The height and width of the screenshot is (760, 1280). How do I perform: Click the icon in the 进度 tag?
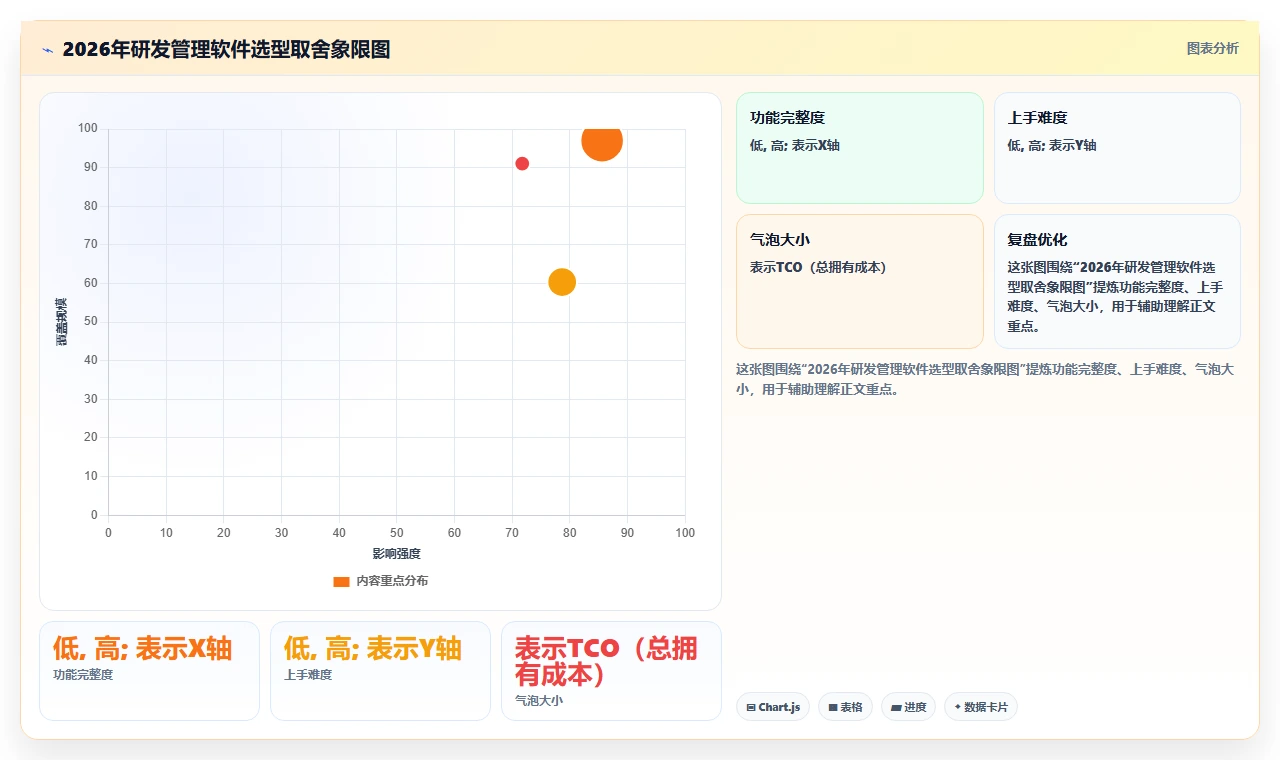pyautogui.click(x=896, y=707)
